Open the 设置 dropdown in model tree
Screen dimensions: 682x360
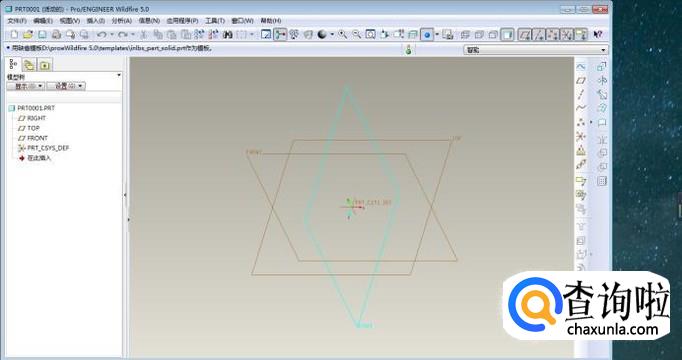66,86
